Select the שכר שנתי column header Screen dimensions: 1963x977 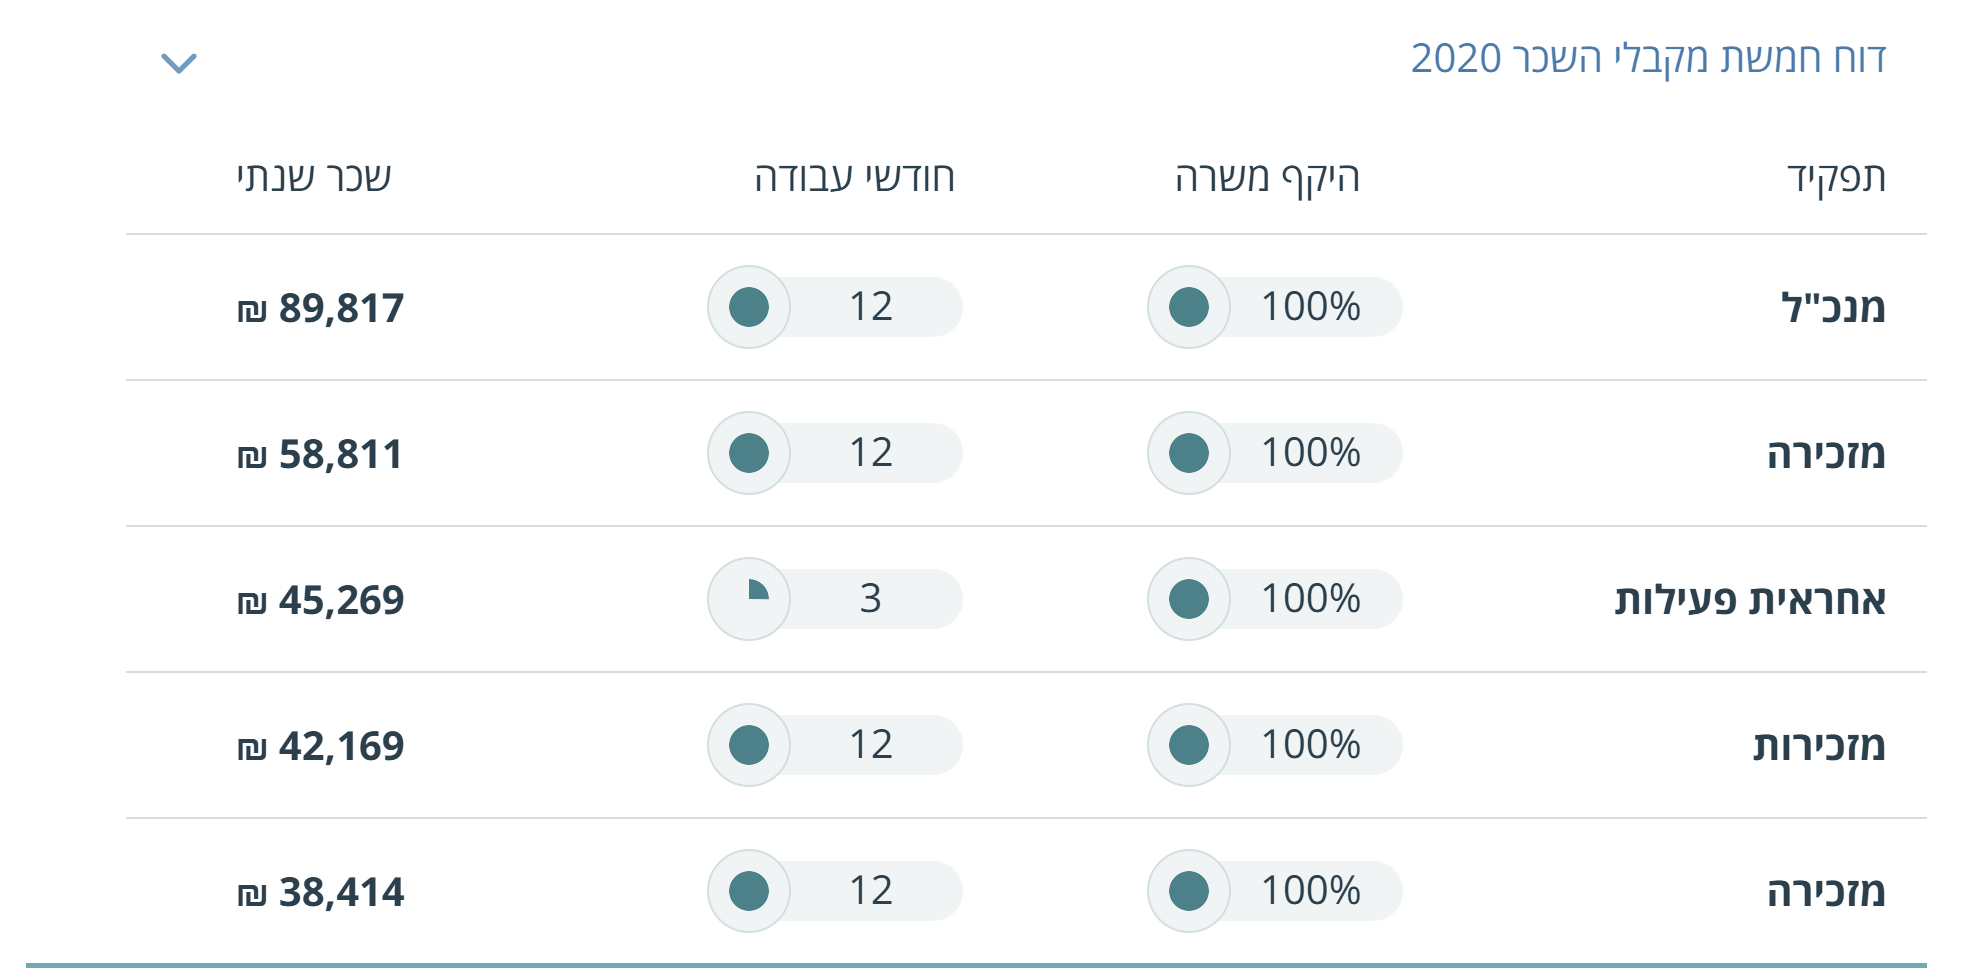pyautogui.click(x=314, y=178)
